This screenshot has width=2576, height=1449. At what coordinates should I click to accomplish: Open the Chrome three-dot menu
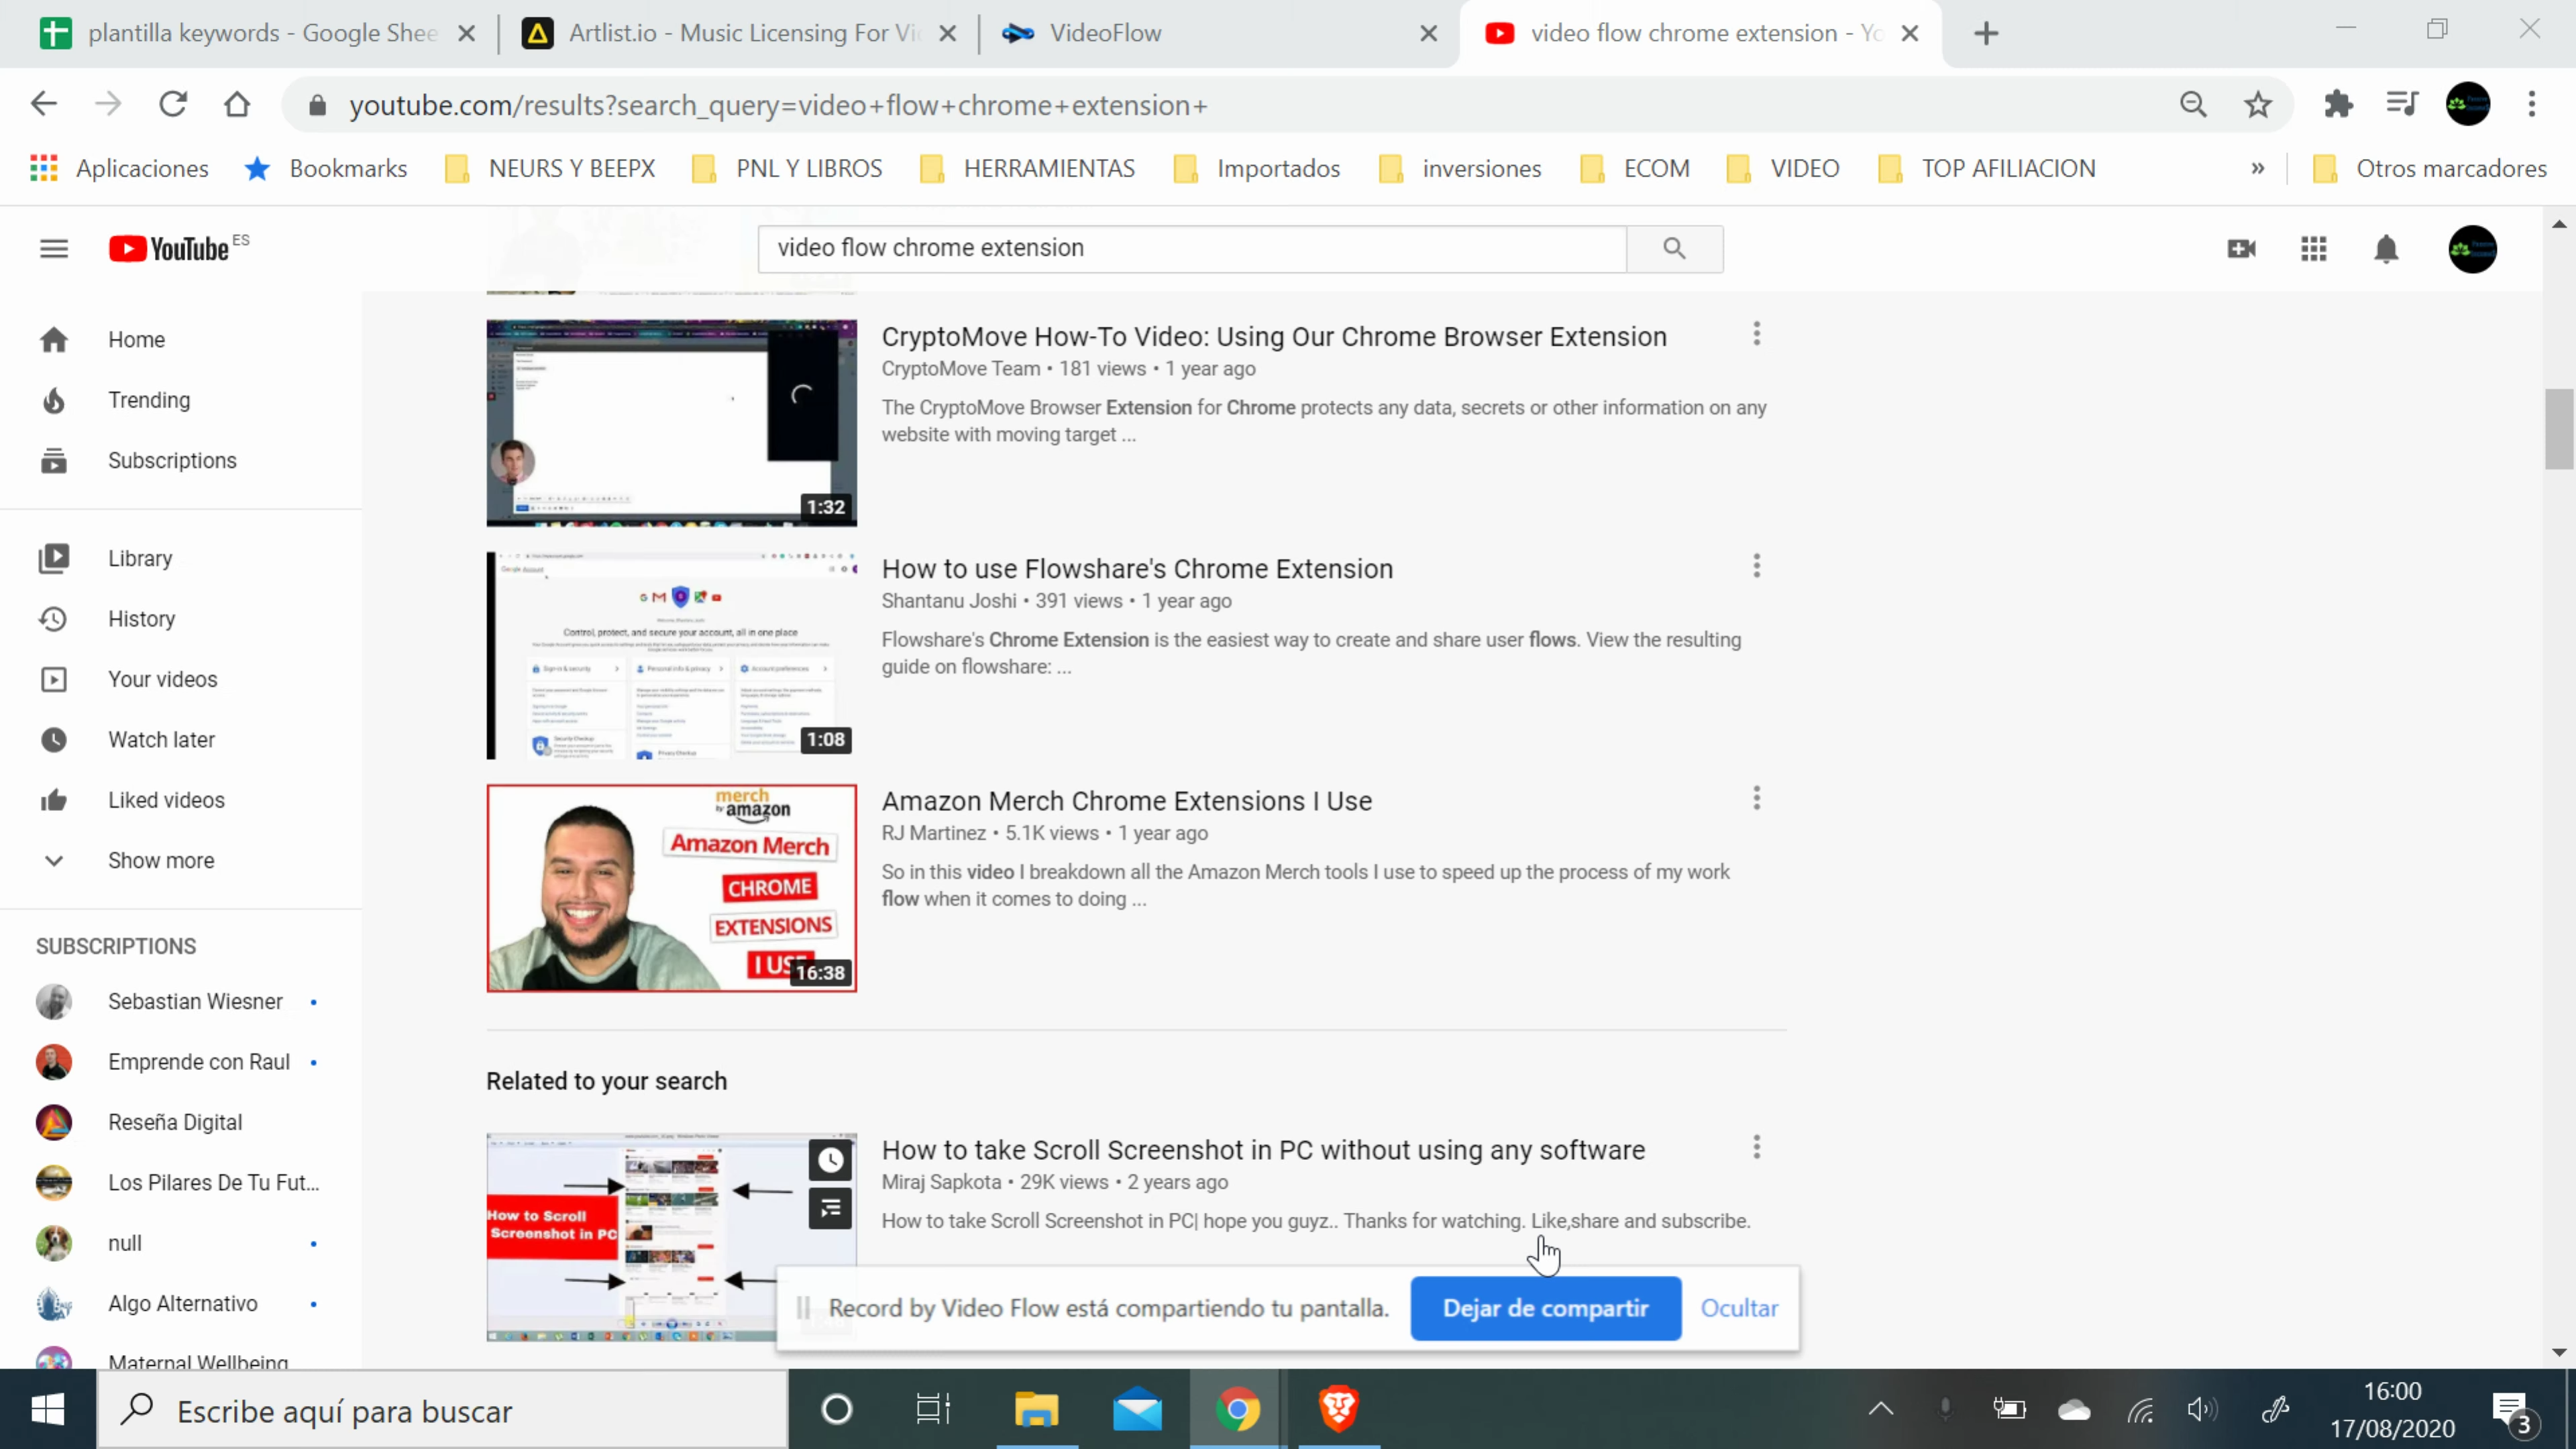pyautogui.click(x=2532, y=104)
